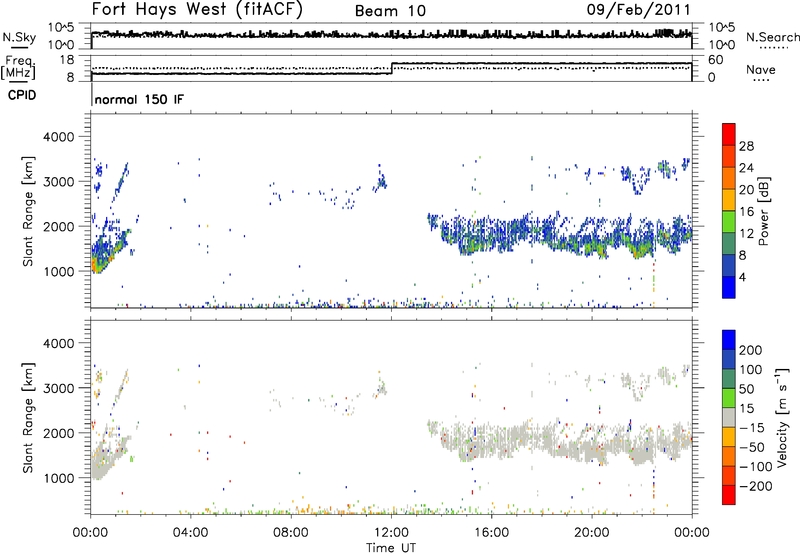Click the 2000 tick on velocity panel axis

(x=58, y=433)
